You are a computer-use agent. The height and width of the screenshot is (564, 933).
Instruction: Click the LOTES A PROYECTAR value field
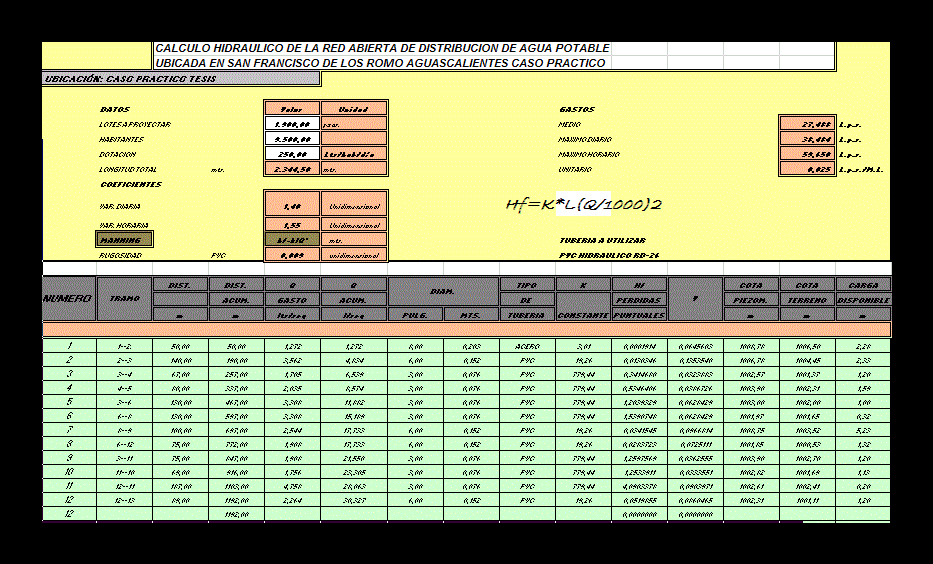point(292,124)
